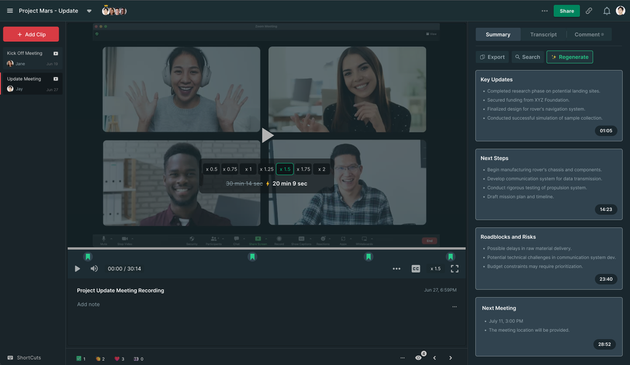The image size is (630, 365).
Task: Click video icon on Kick Off Meeting
Action: click(x=56, y=53)
